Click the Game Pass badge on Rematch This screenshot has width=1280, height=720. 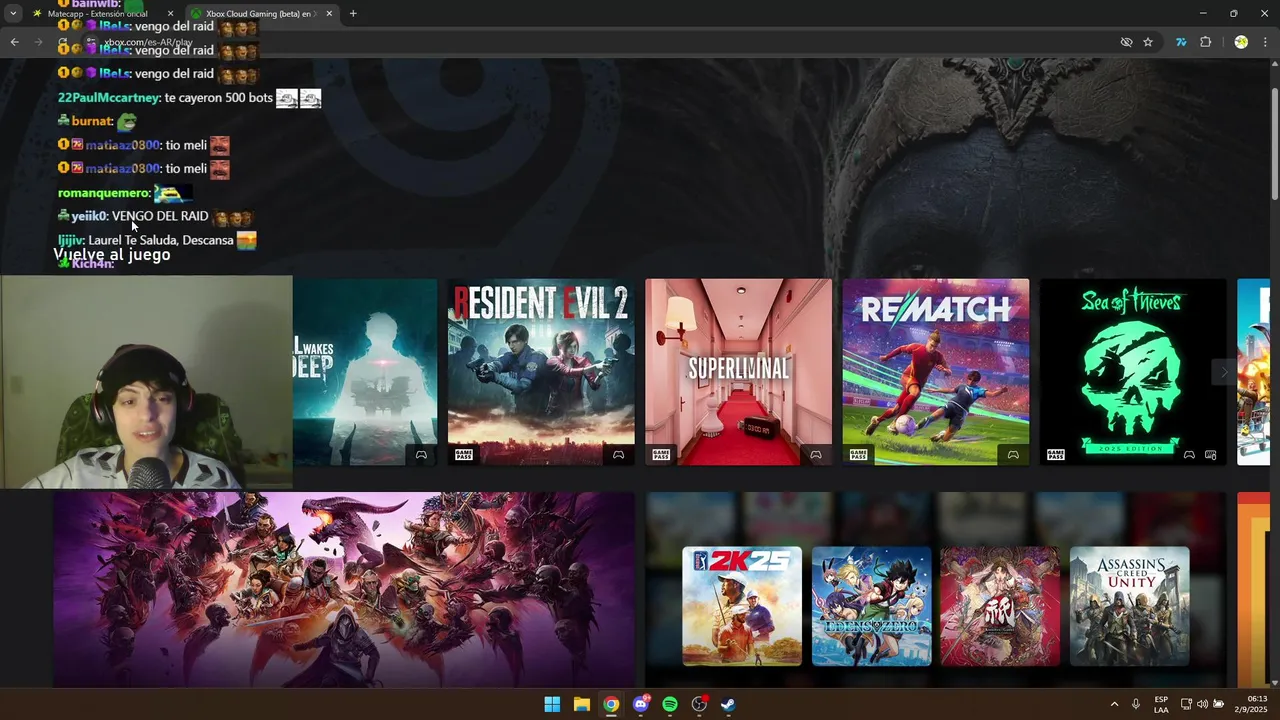859,455
